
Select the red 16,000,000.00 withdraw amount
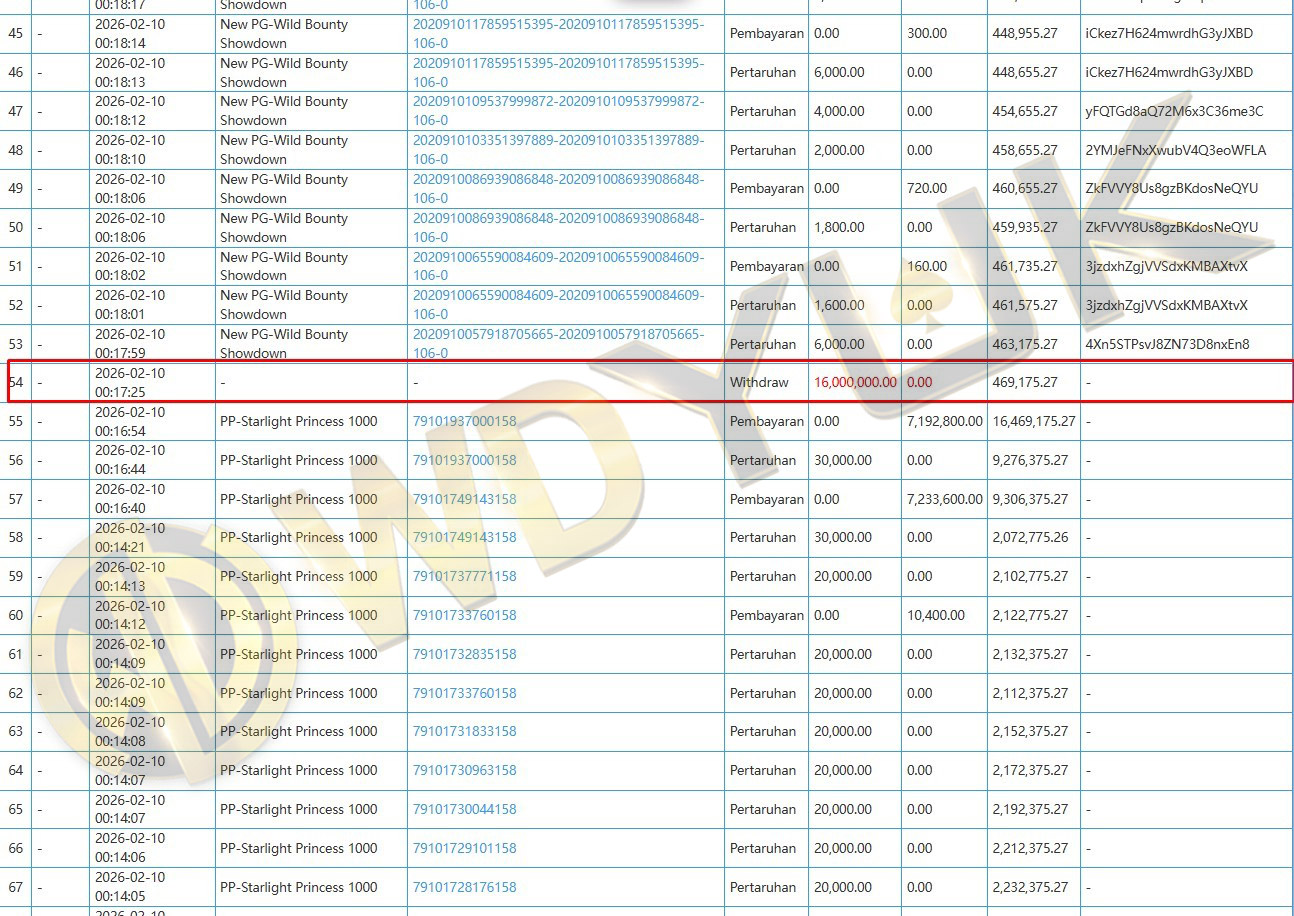tap(855, 382)
